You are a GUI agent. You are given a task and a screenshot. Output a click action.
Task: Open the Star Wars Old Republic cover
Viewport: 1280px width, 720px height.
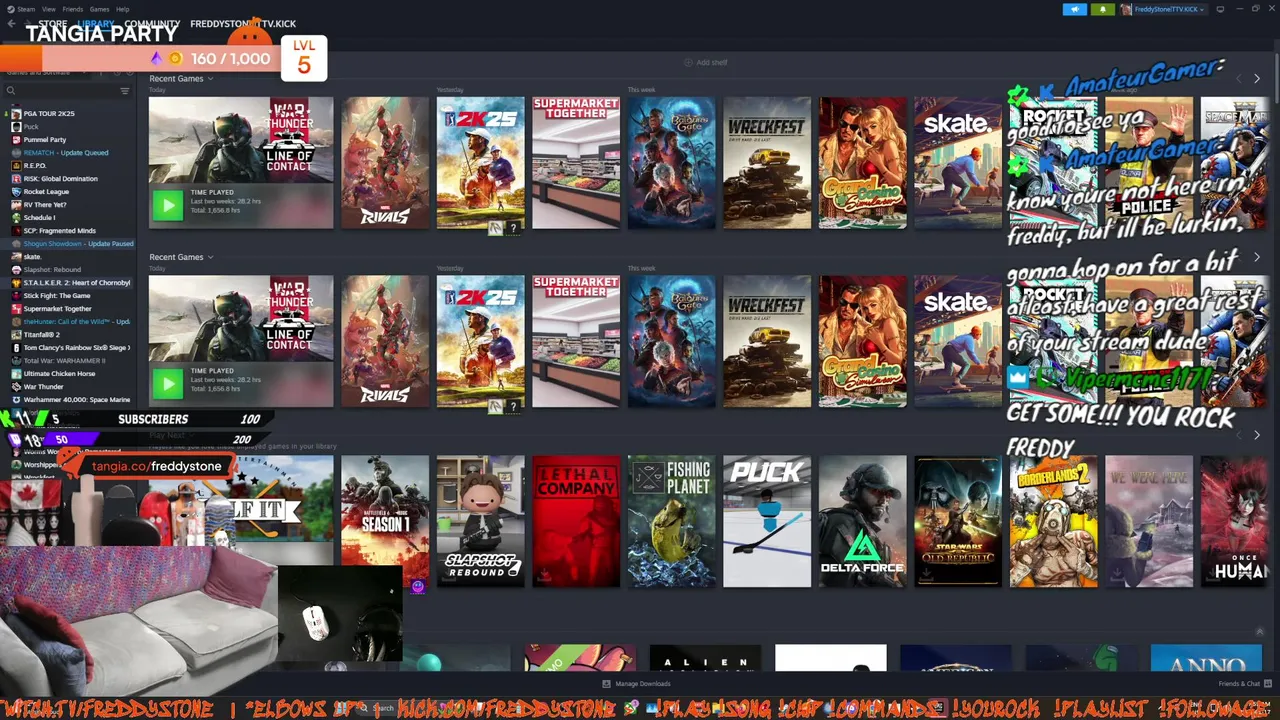pos(958,521)
